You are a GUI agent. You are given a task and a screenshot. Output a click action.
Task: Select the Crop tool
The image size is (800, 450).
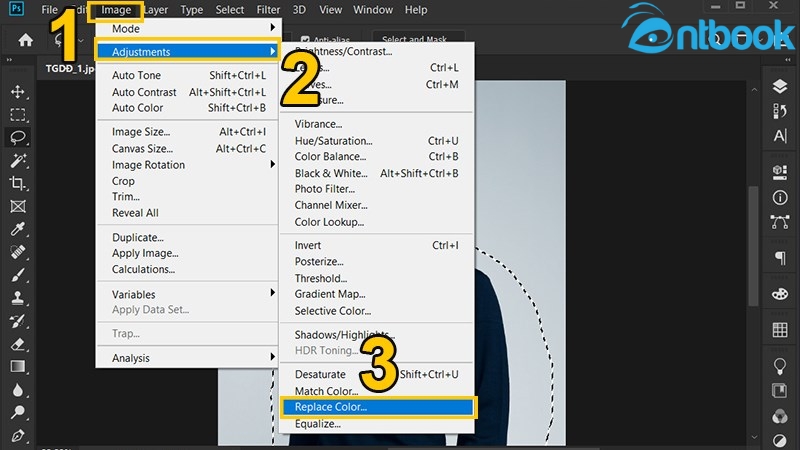point(18,183)
